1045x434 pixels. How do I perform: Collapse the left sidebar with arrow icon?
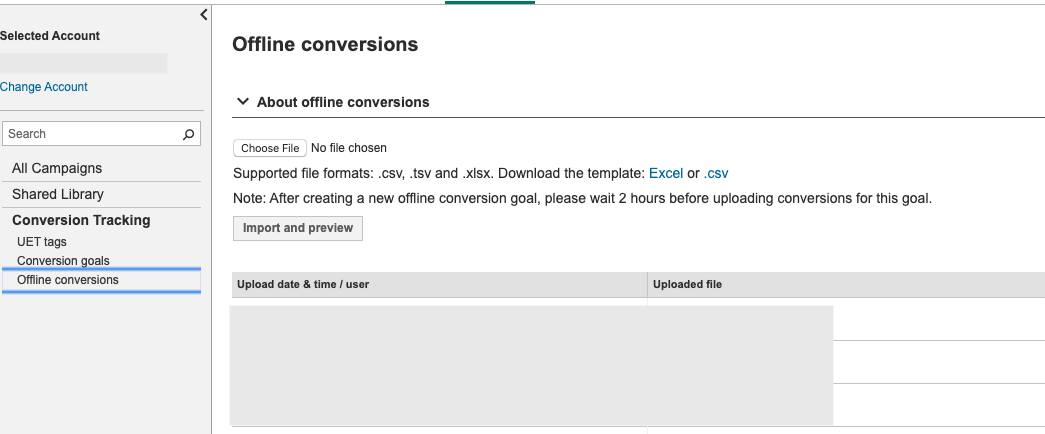click(204, 15)
